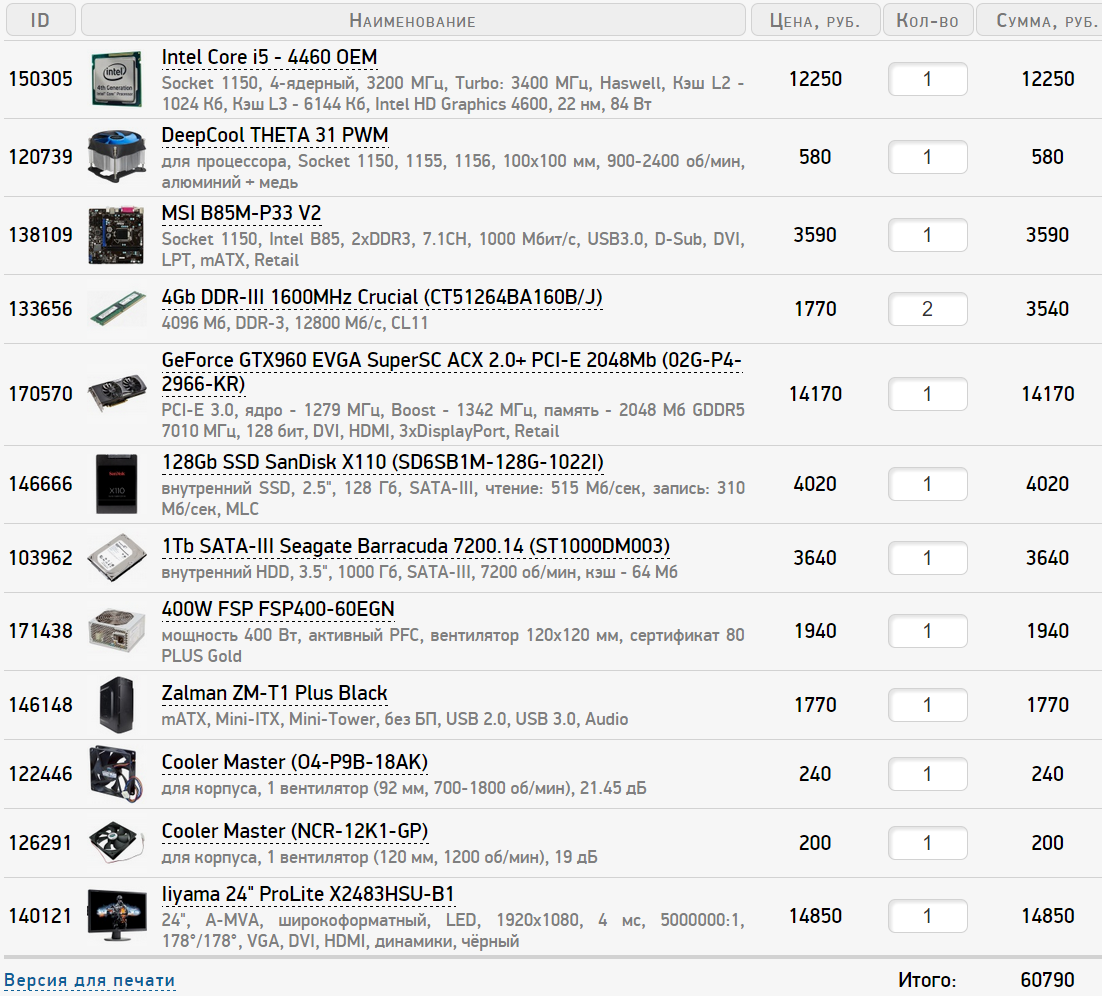The height and width of the screenshot is (996, 1102).
Task: Open the Intel Core i5 - 4460 OEM link
Action: click(269, 57)
